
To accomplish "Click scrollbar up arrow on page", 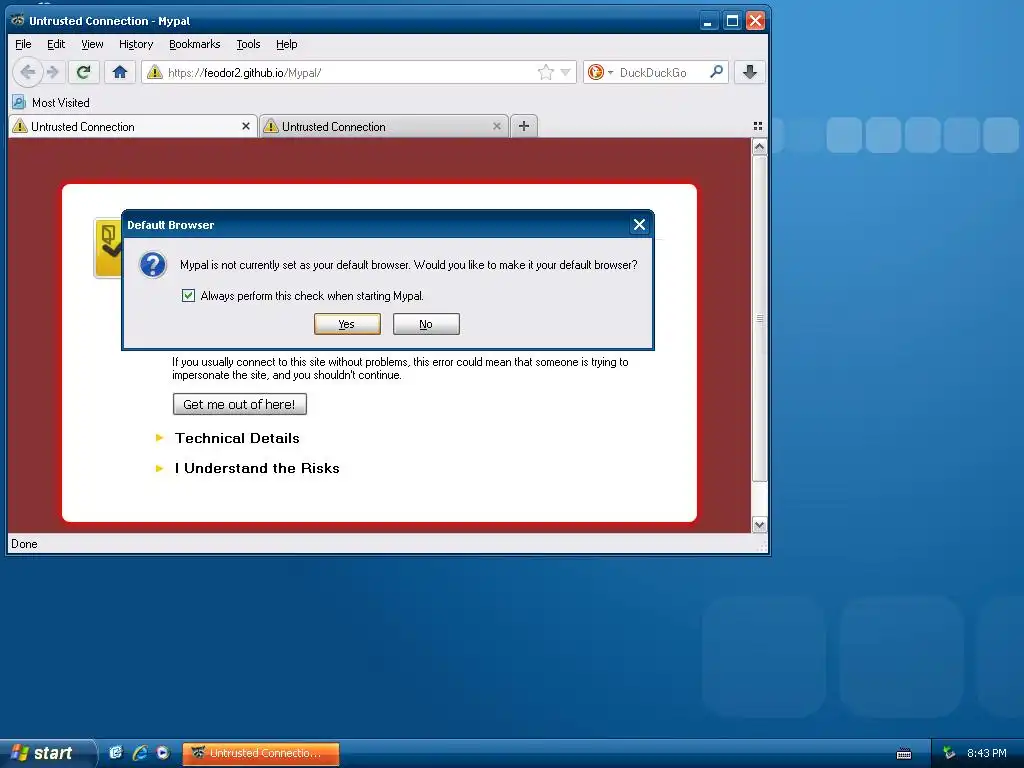I will pos(759,147).
